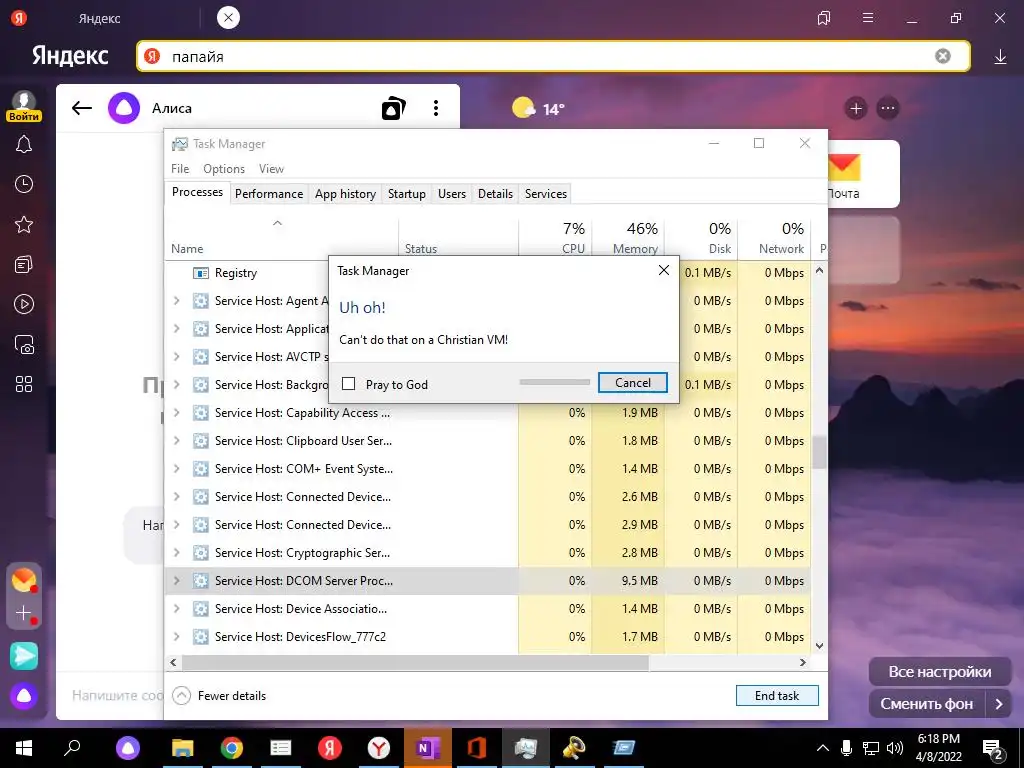Open Alice assistant icon at sidebar bottom

[x=24, y=697]
